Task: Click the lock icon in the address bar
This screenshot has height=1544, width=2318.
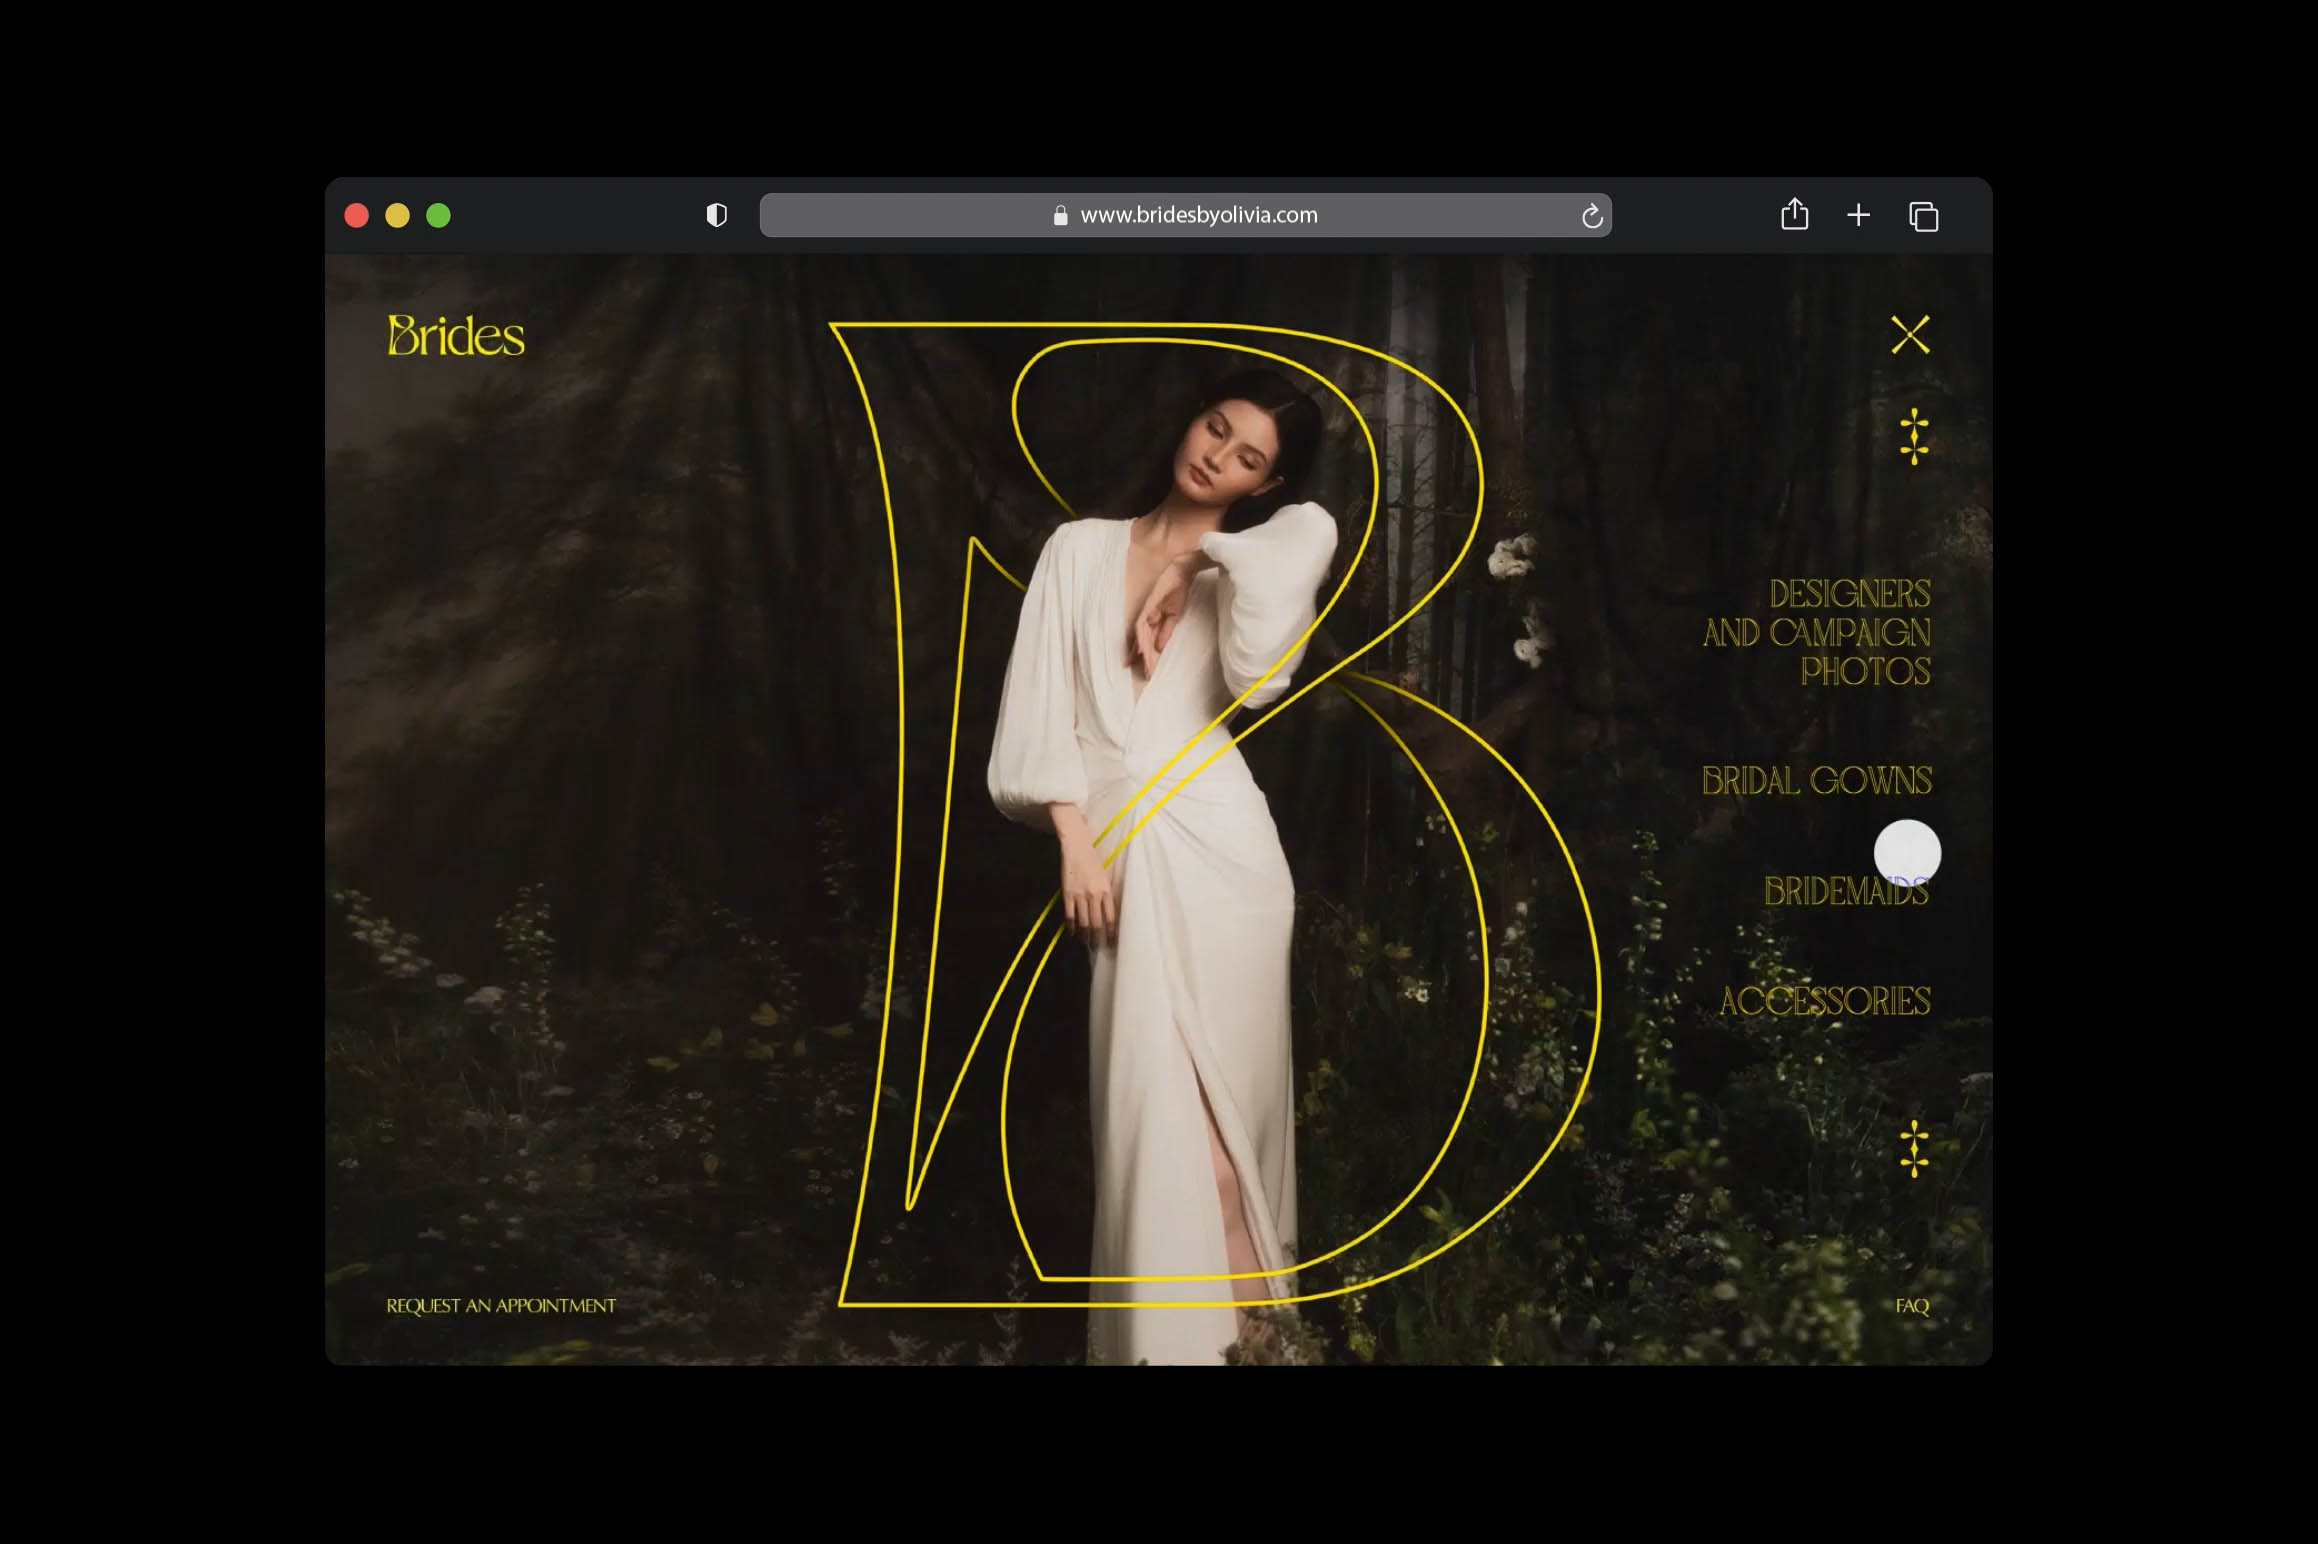Action: (1060, 216)
